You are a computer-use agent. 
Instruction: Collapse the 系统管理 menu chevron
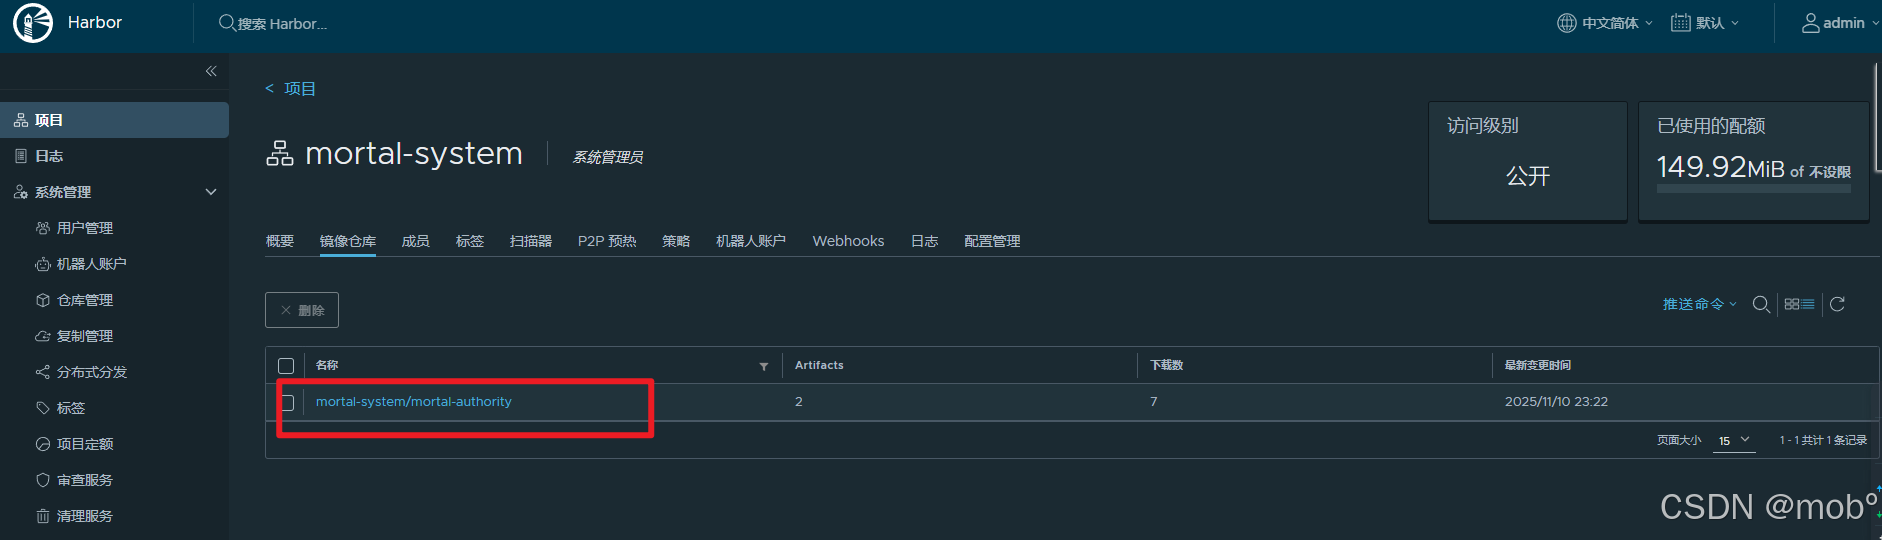(211, 192)
